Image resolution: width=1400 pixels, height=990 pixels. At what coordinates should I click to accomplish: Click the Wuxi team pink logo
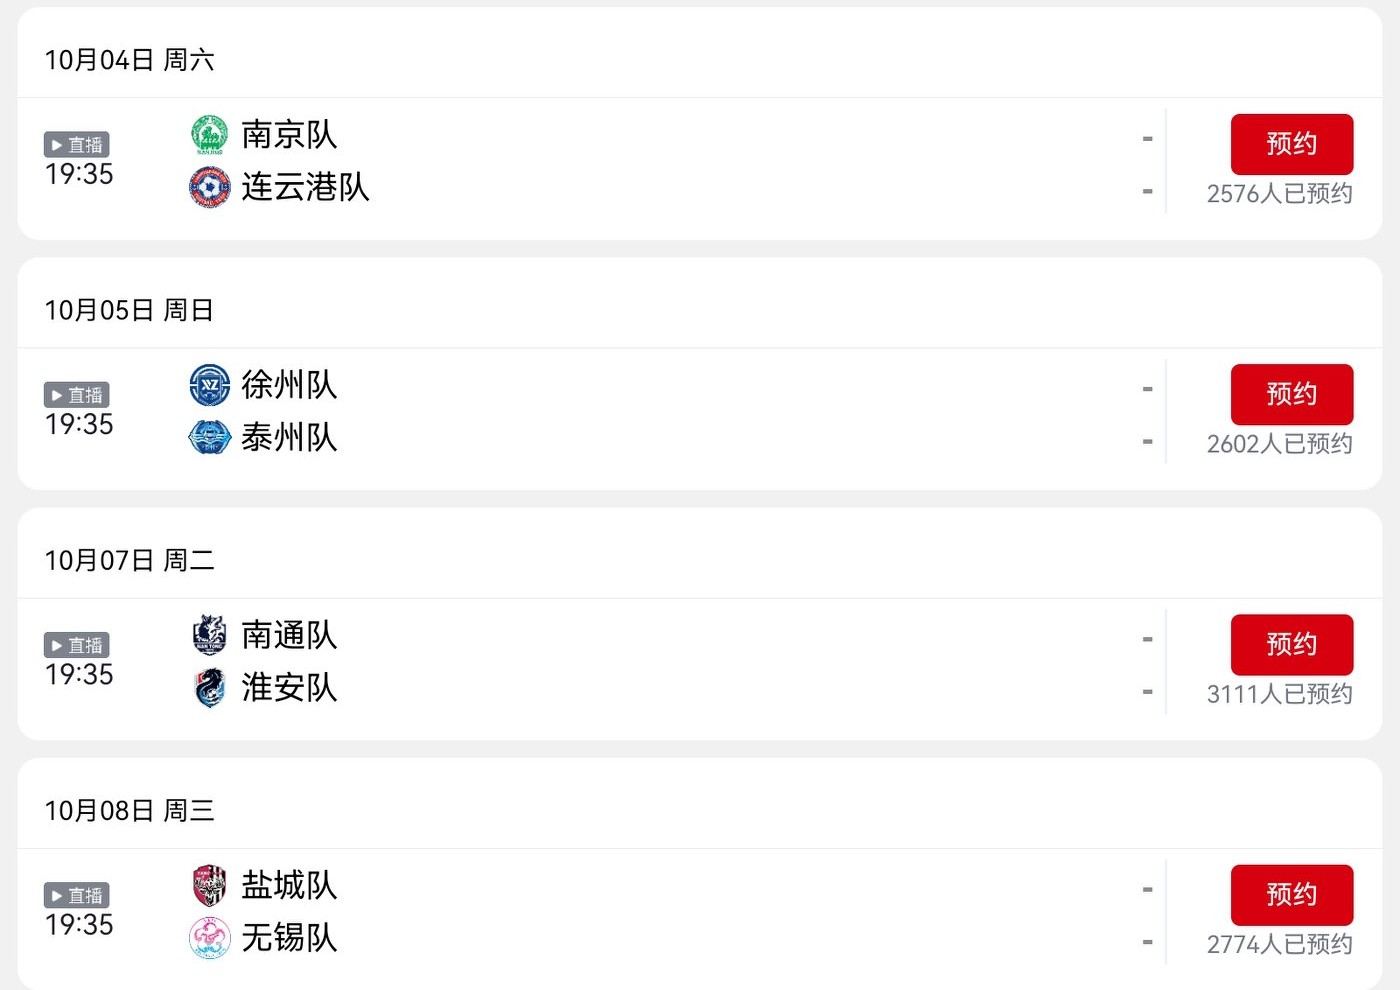(209, 937)
